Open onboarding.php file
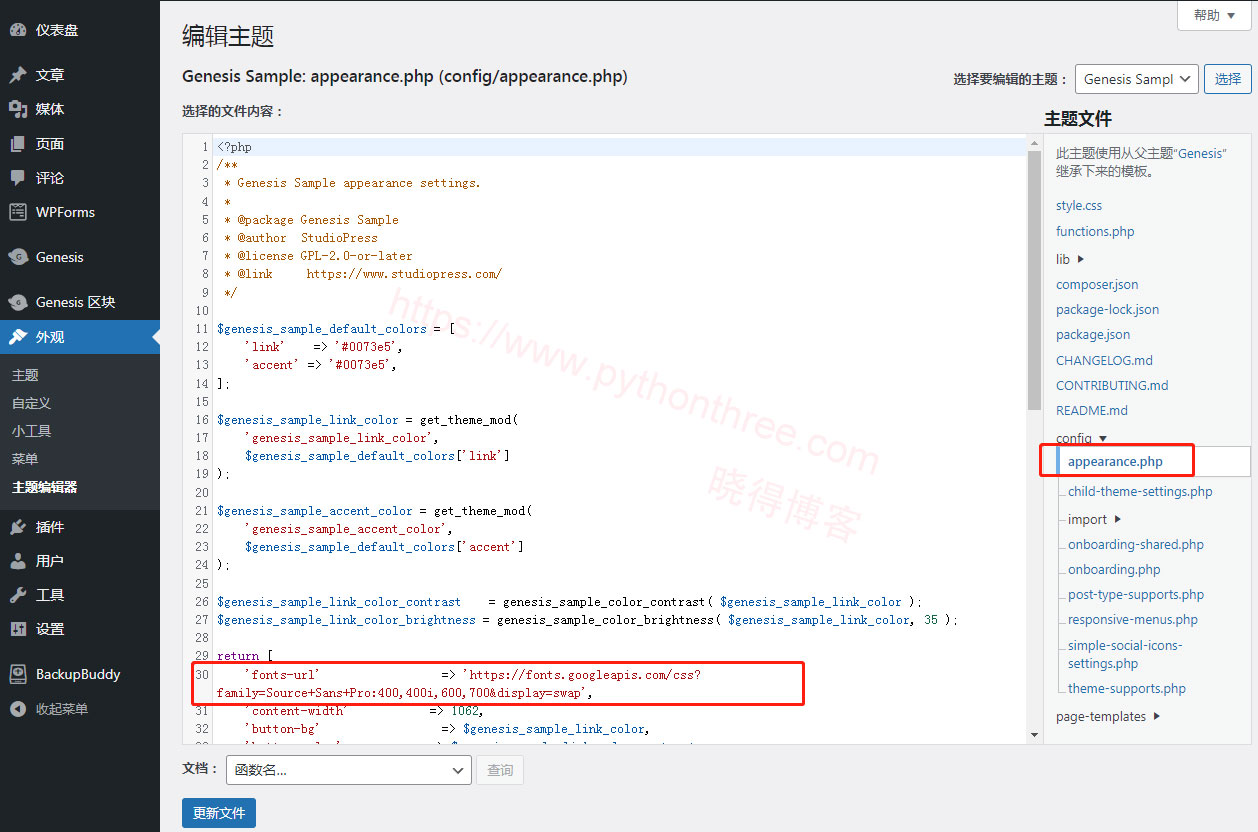Viewport: 1258px width, 832px height. tap(1114, 569)
